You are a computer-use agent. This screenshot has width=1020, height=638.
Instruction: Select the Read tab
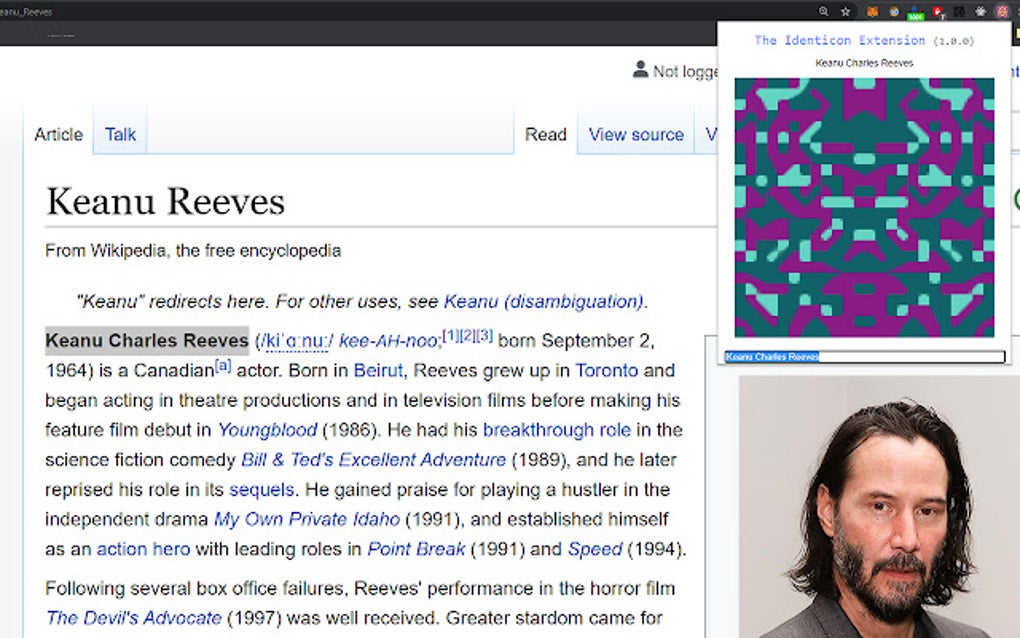pos(546,135)
